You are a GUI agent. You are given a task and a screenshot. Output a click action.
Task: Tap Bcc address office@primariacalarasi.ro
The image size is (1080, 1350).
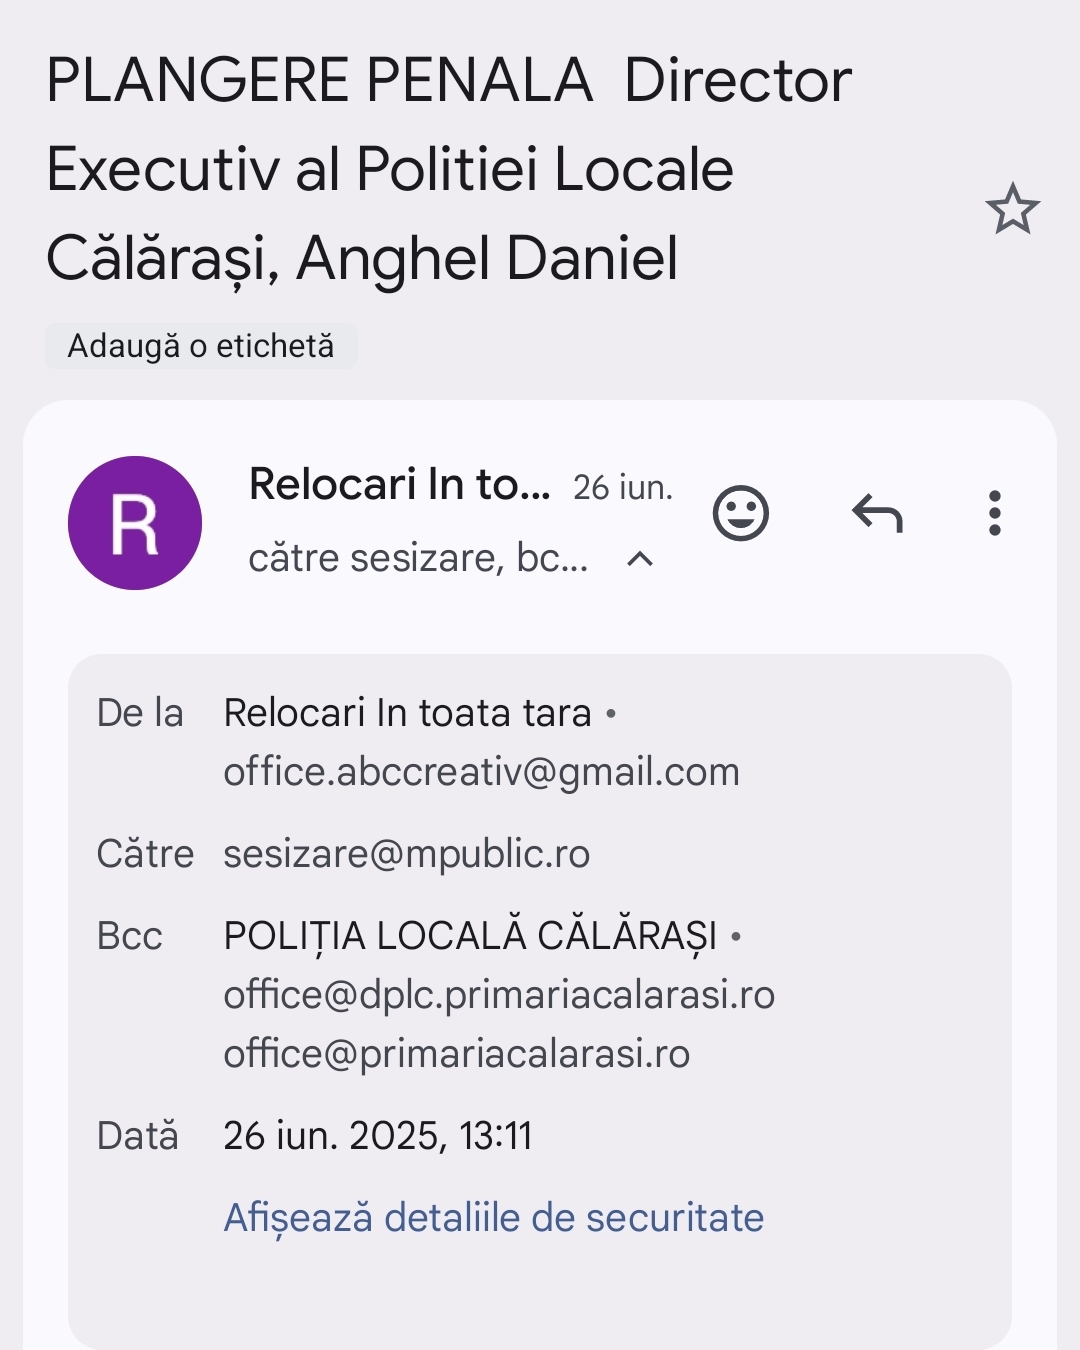pos(456,1054)
